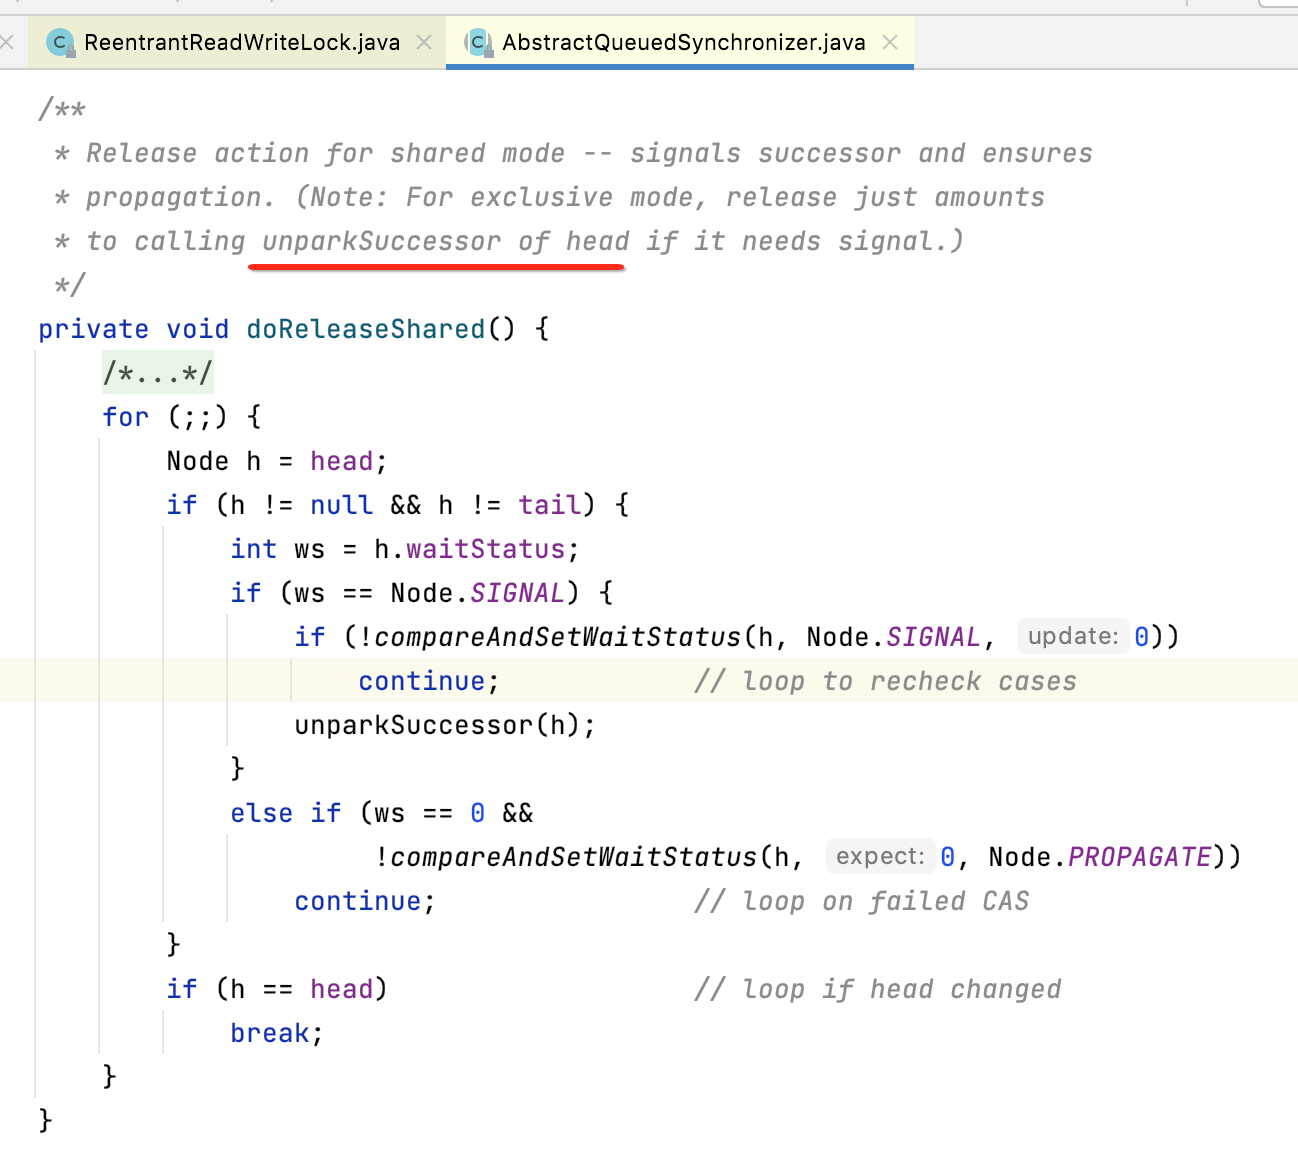Click the first compareAndSetWaitStatus call
The width and height of the screenshot is (1298, 1162).
tap(558, 637)
